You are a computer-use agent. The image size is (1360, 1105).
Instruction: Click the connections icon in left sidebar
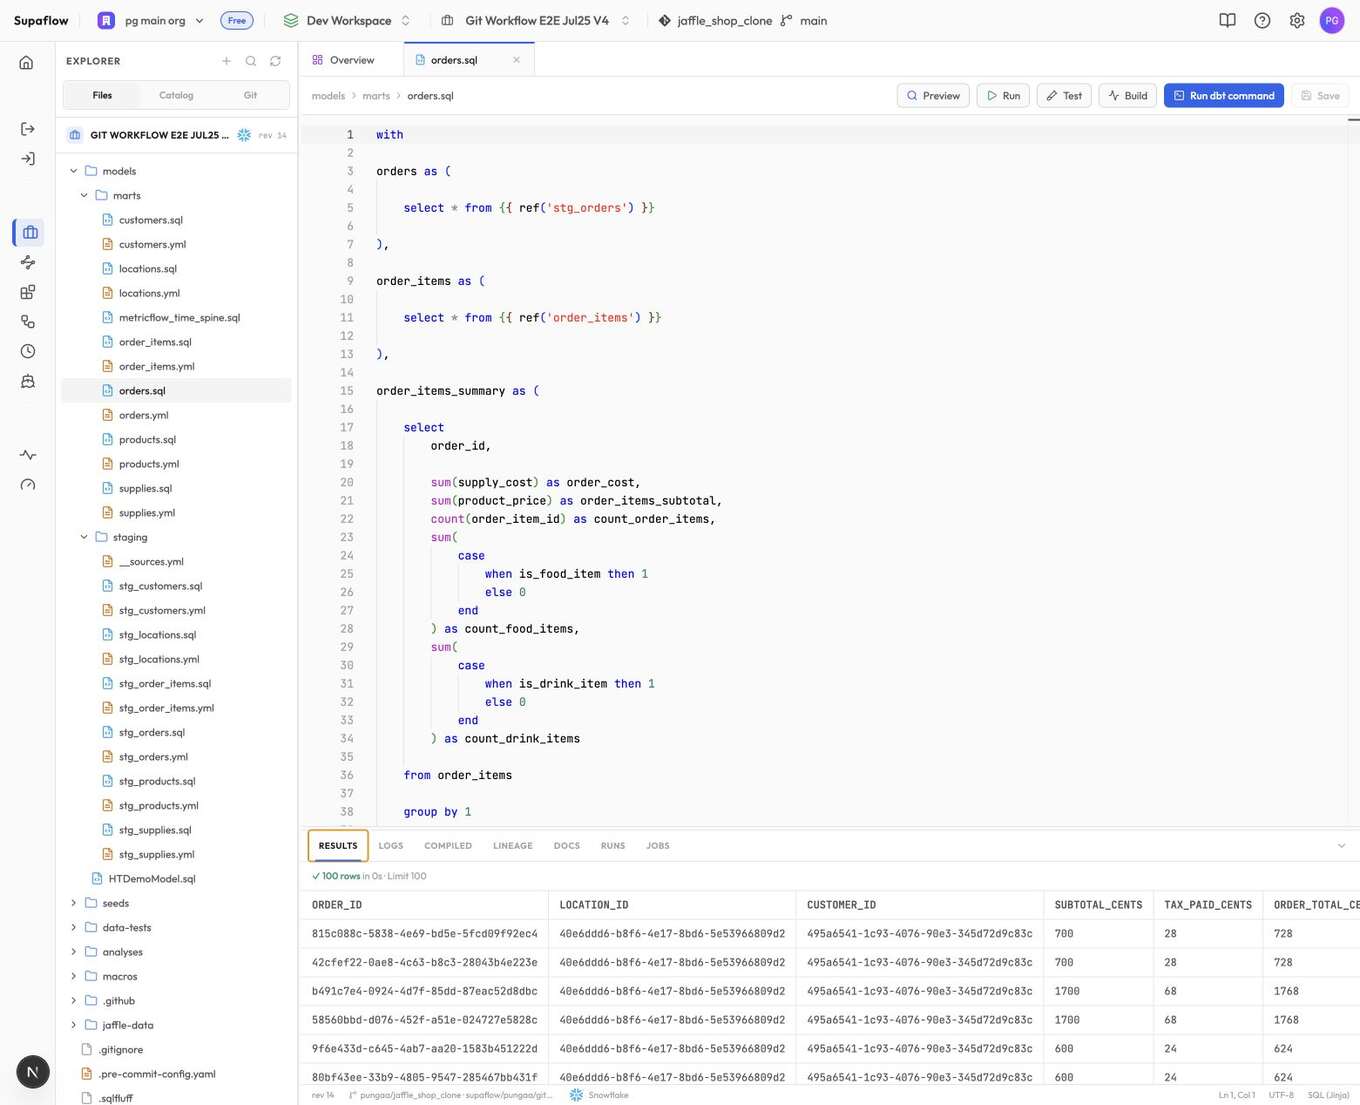(28, 321)
